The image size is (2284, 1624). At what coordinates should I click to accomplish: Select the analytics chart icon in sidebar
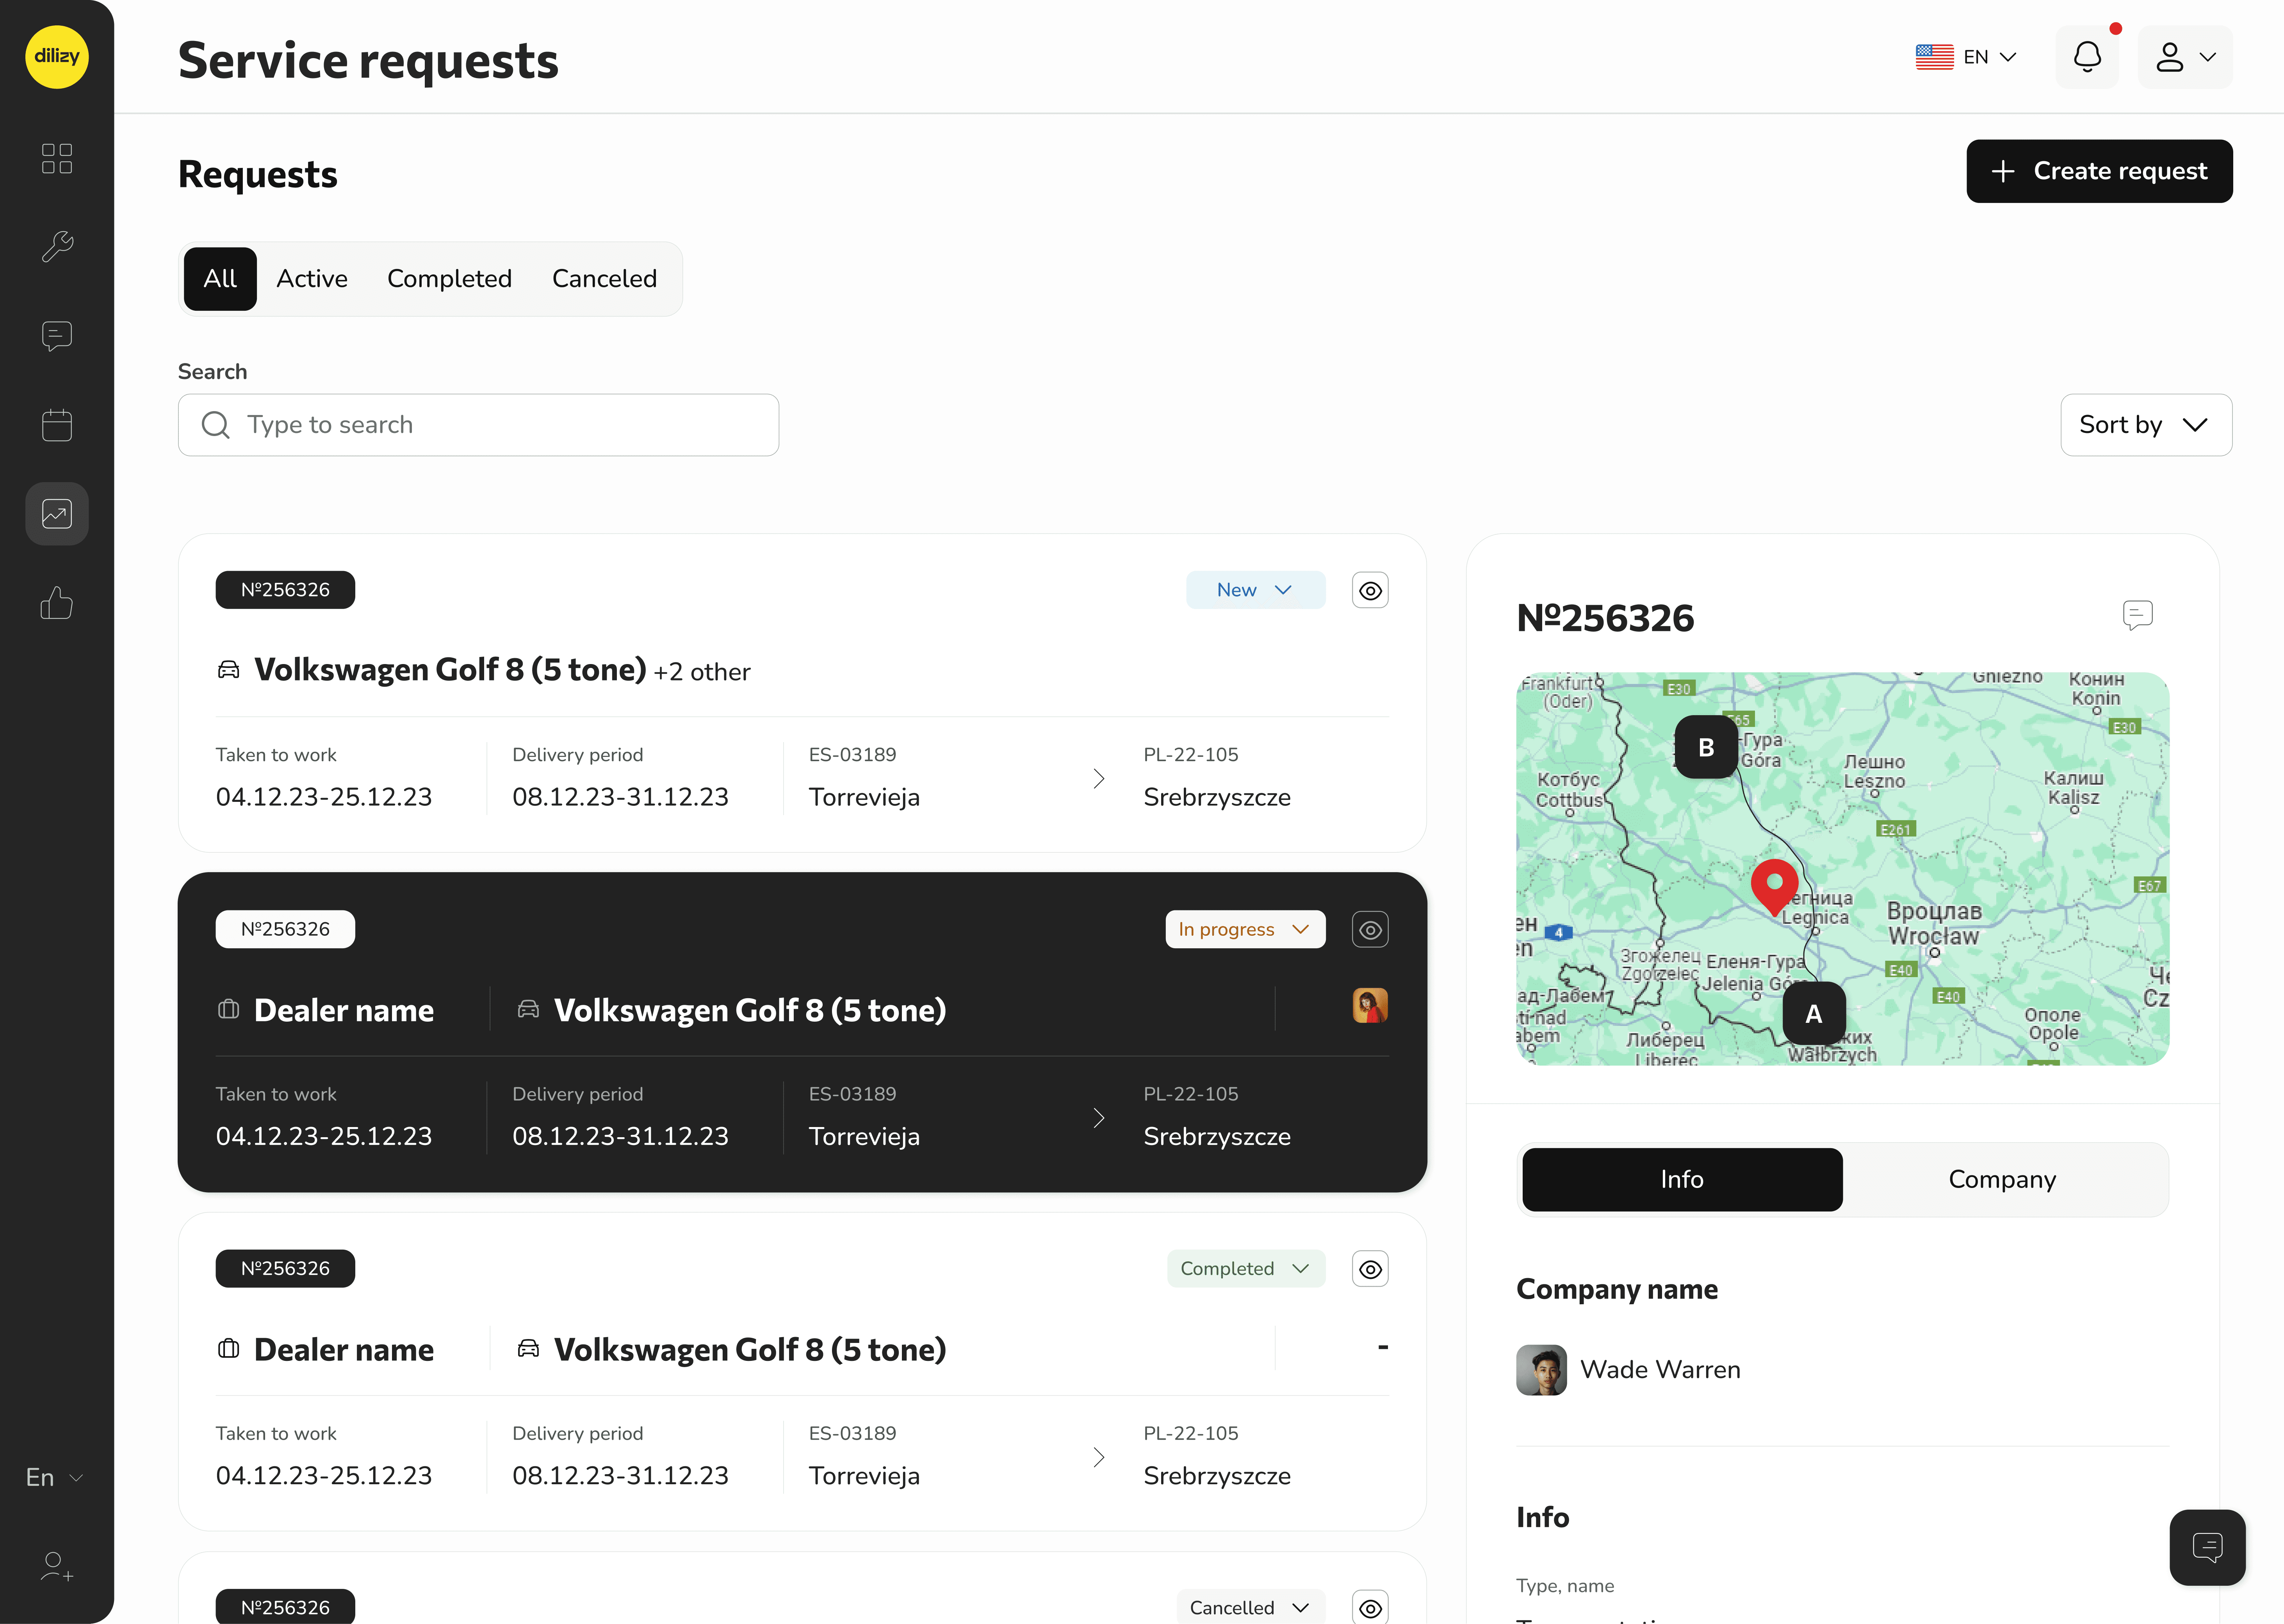tap(57, 513)
